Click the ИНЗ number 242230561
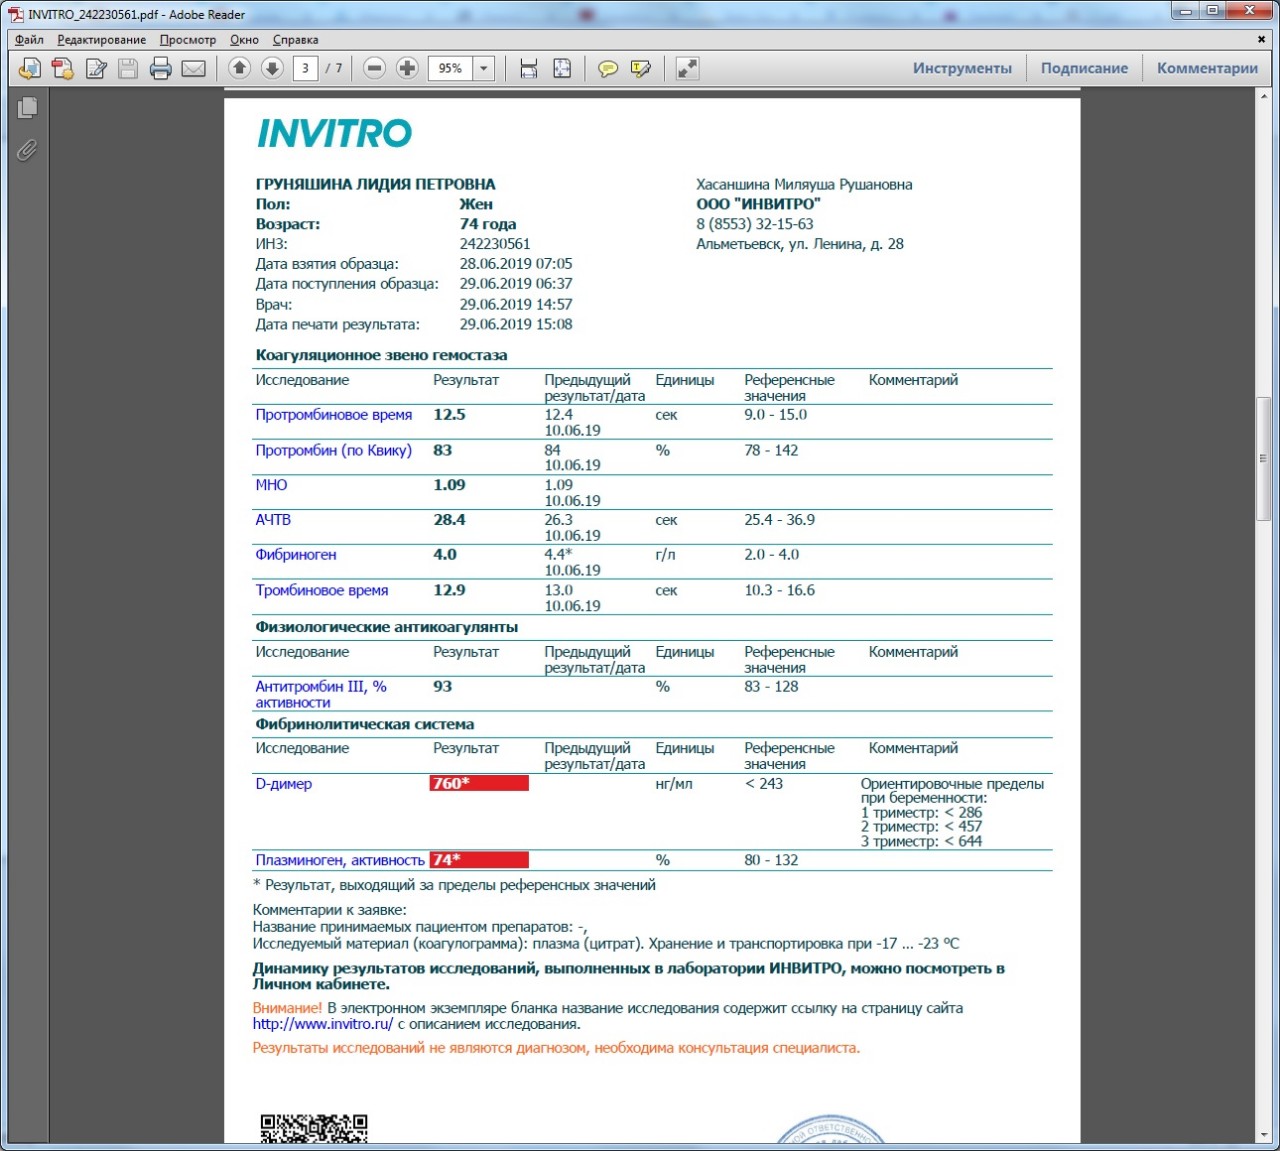This screenshot has height=1151, width=1280. coord(495,244)
